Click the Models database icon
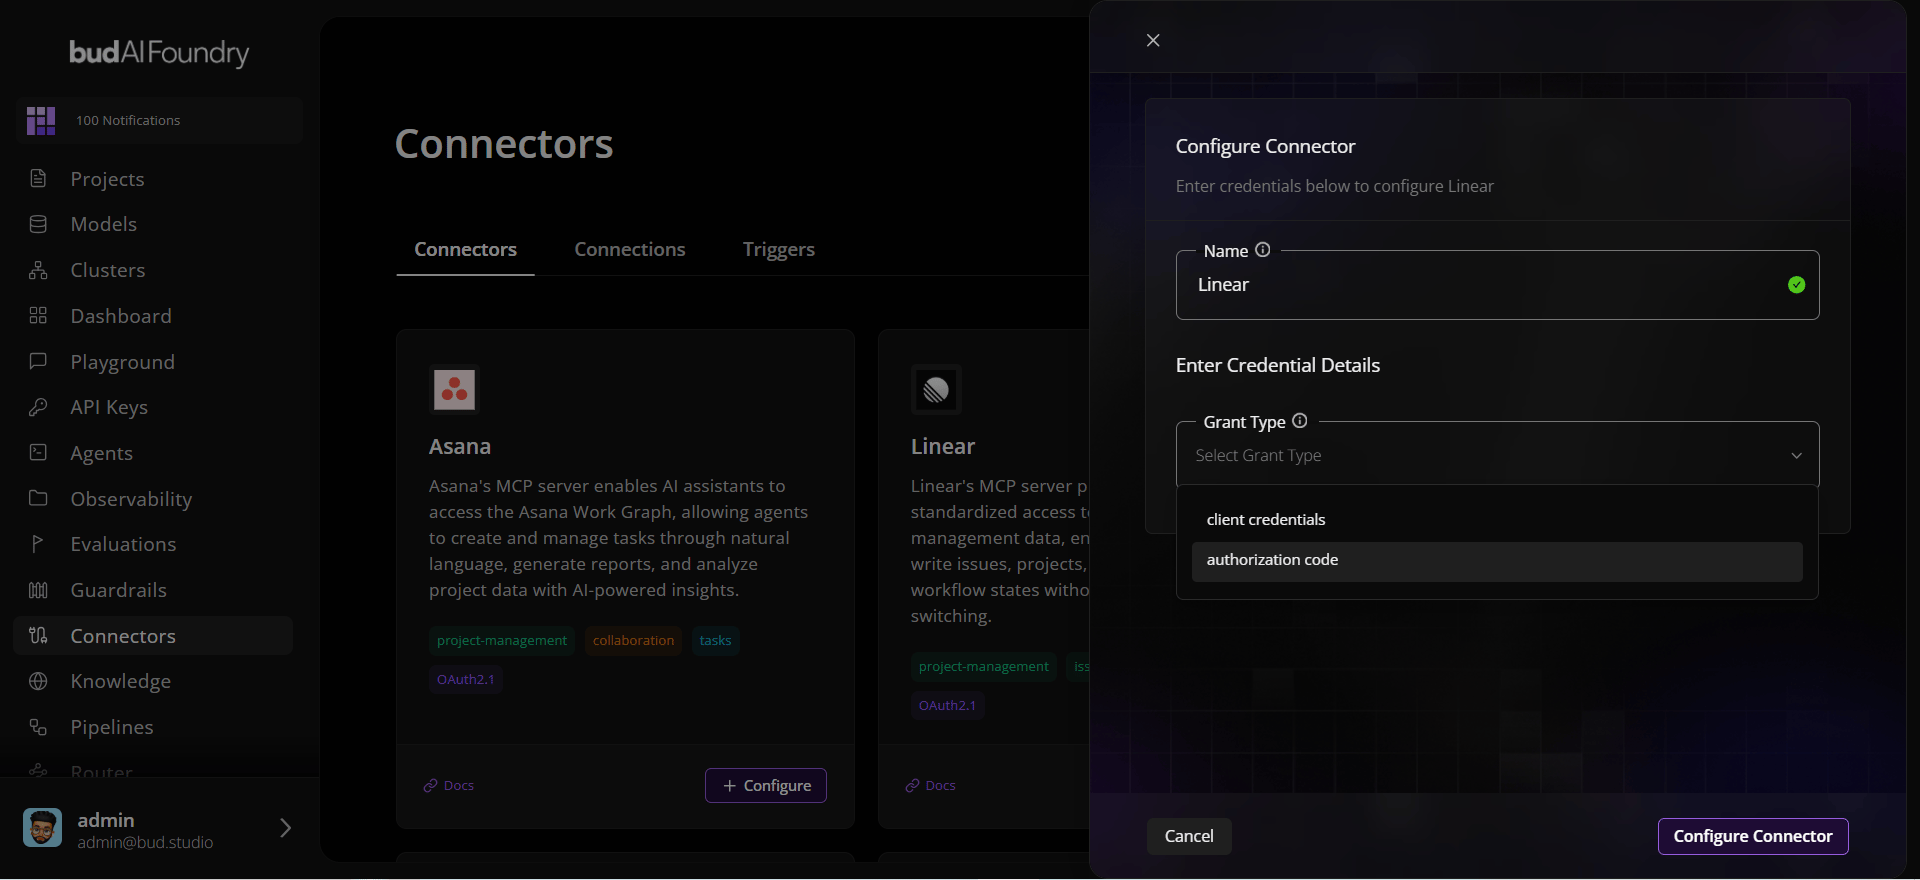 coord(38,224)
